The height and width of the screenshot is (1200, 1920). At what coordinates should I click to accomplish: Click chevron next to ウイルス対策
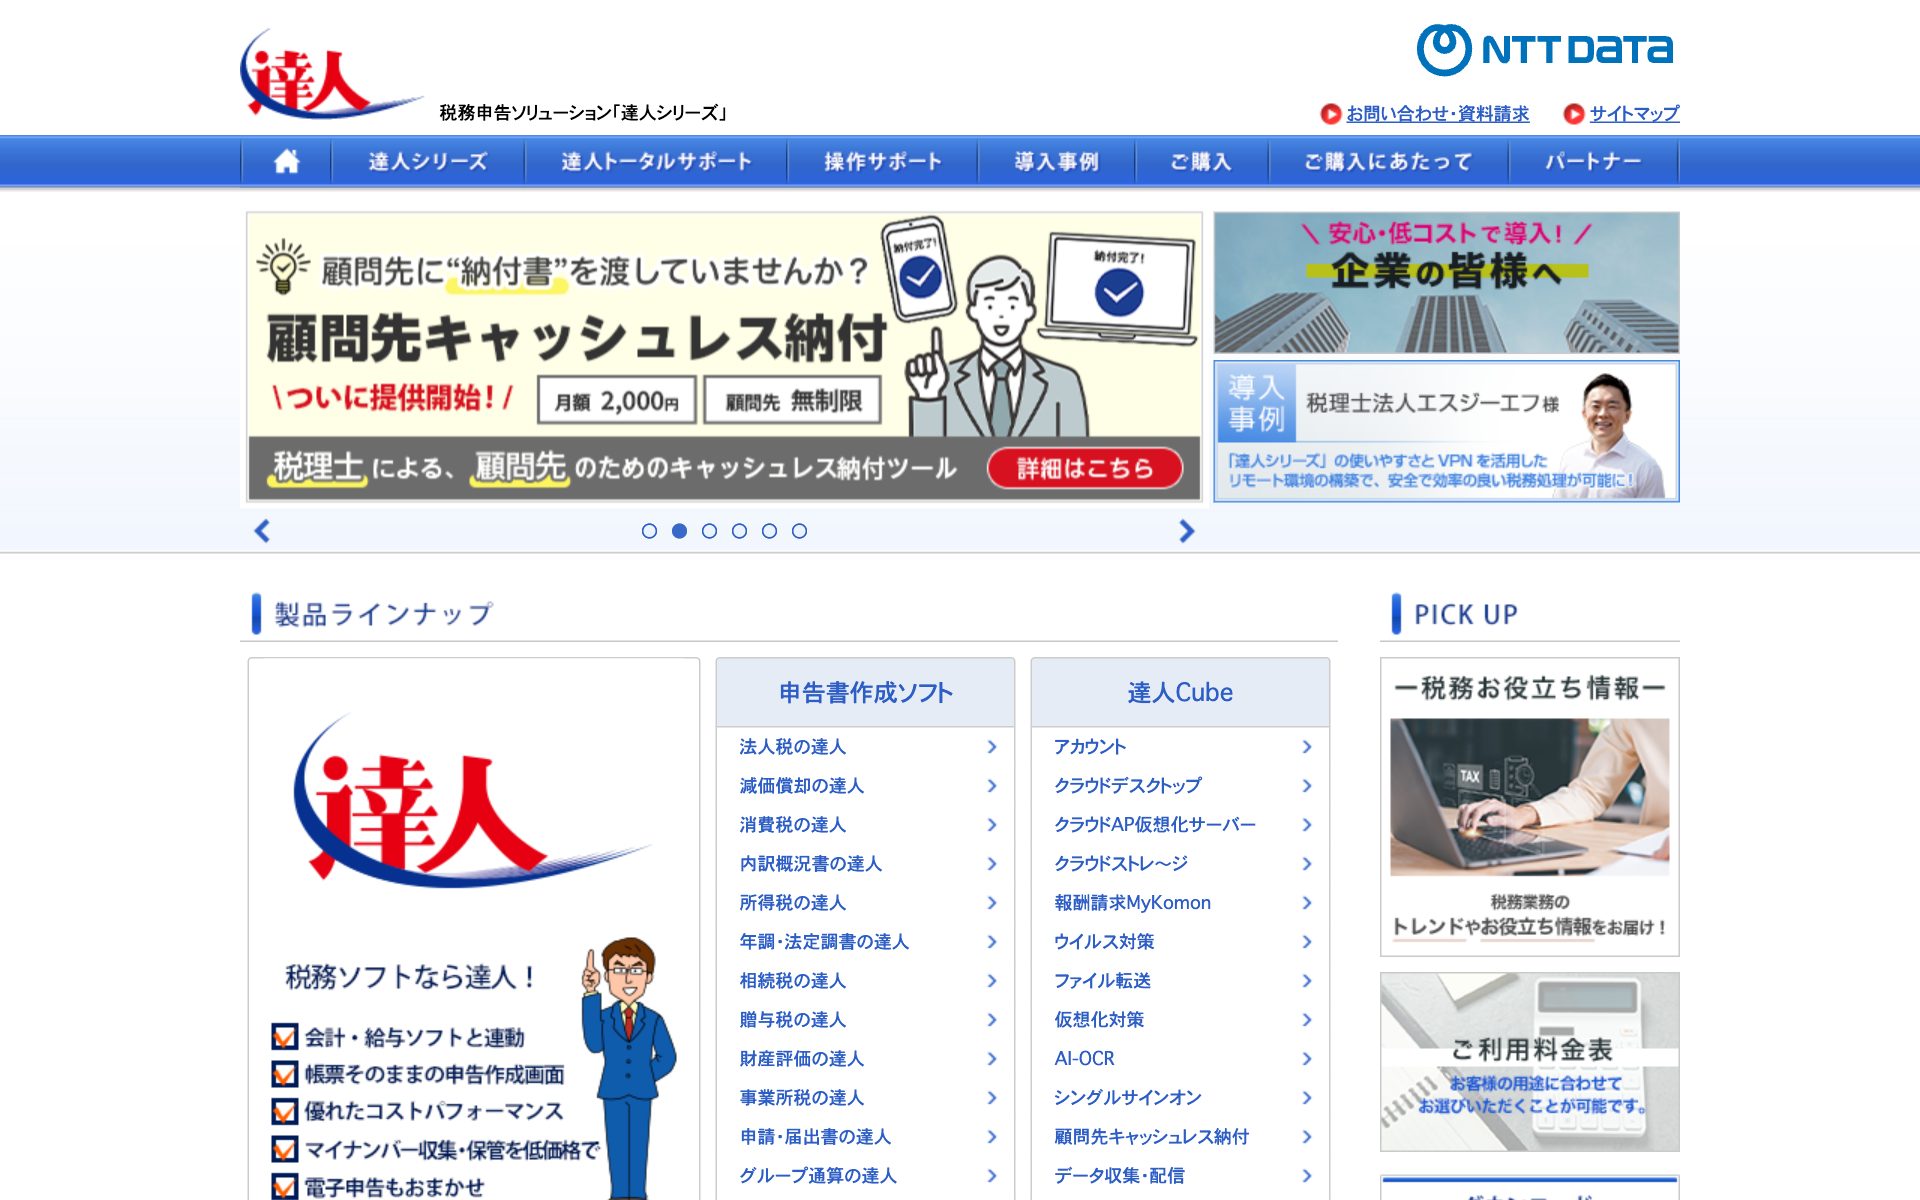(x=1307, y=942)
